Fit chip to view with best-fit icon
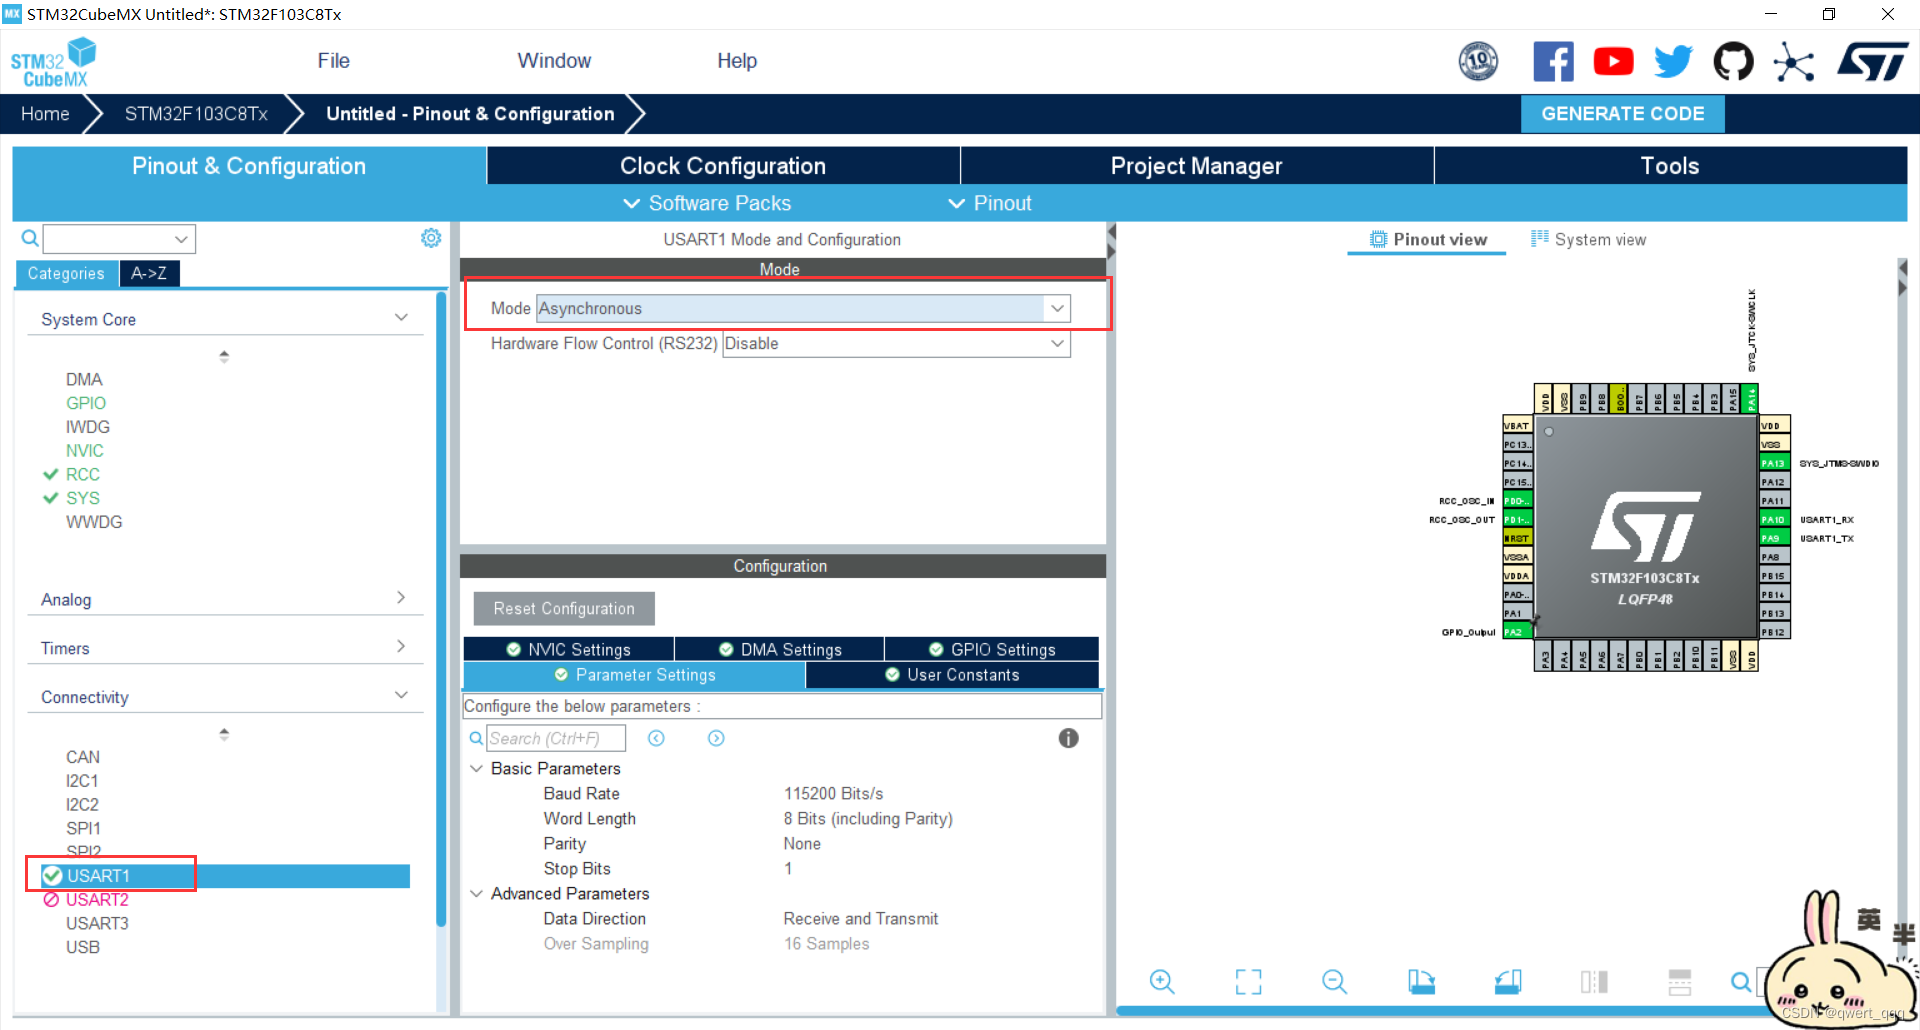 [1248, 982]
